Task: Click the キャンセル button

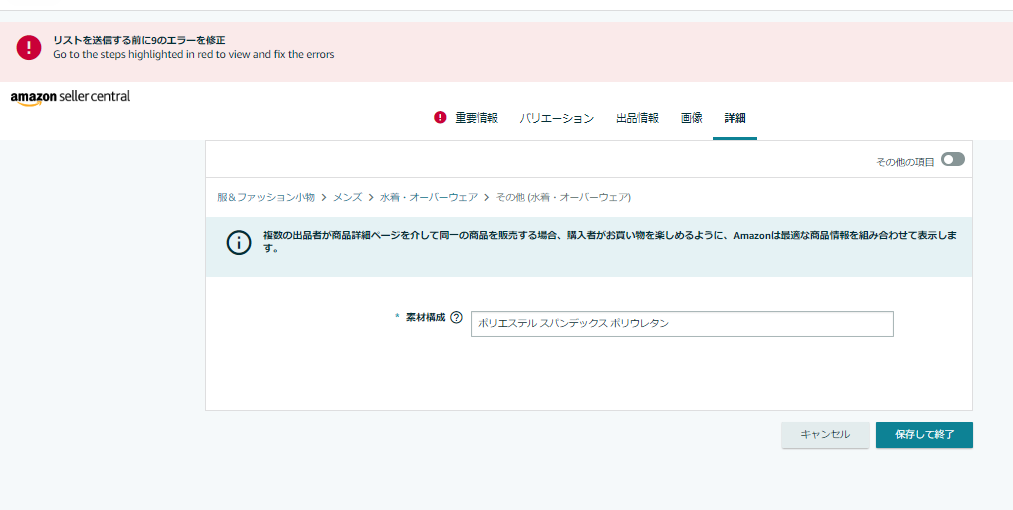Action: point(825,435)
